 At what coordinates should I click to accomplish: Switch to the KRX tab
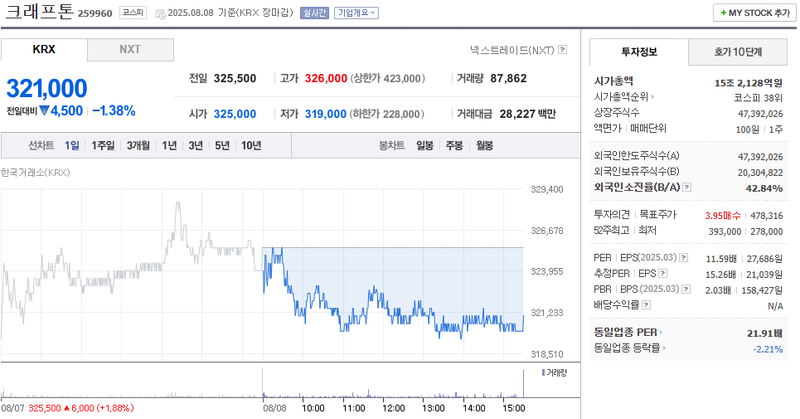point(44,50)
